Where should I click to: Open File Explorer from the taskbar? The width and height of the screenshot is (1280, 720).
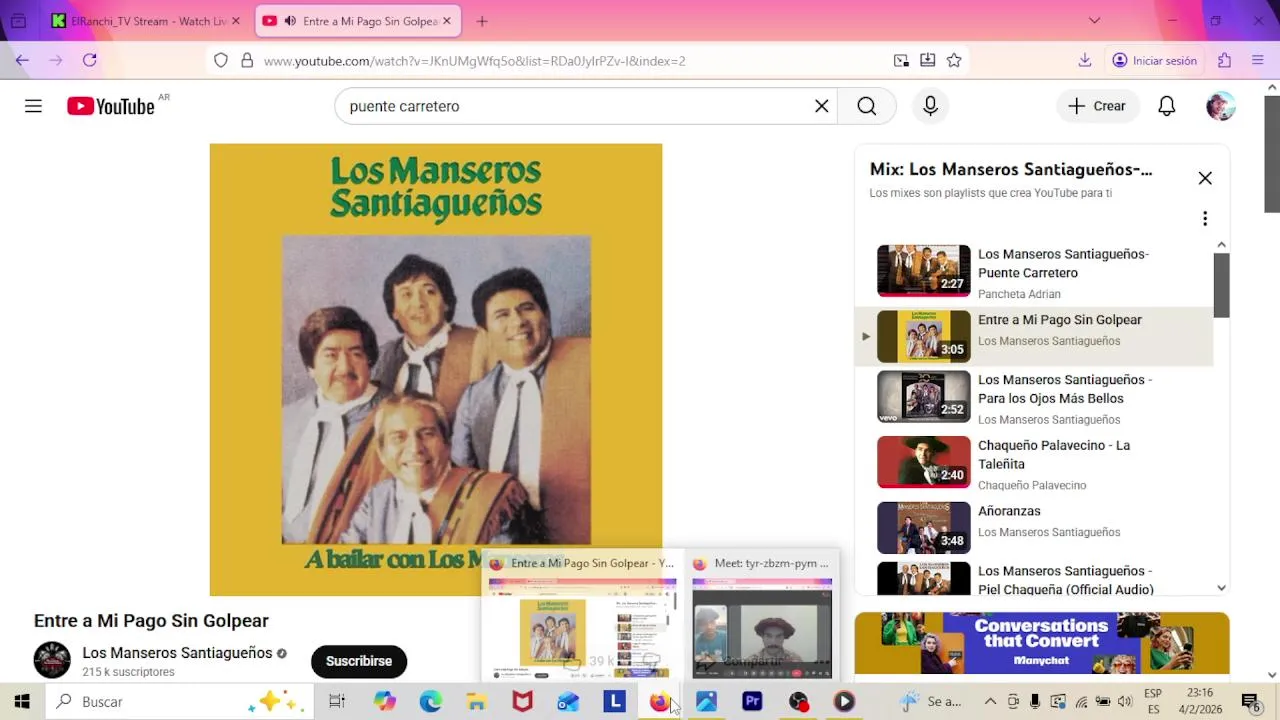(477, 701)
